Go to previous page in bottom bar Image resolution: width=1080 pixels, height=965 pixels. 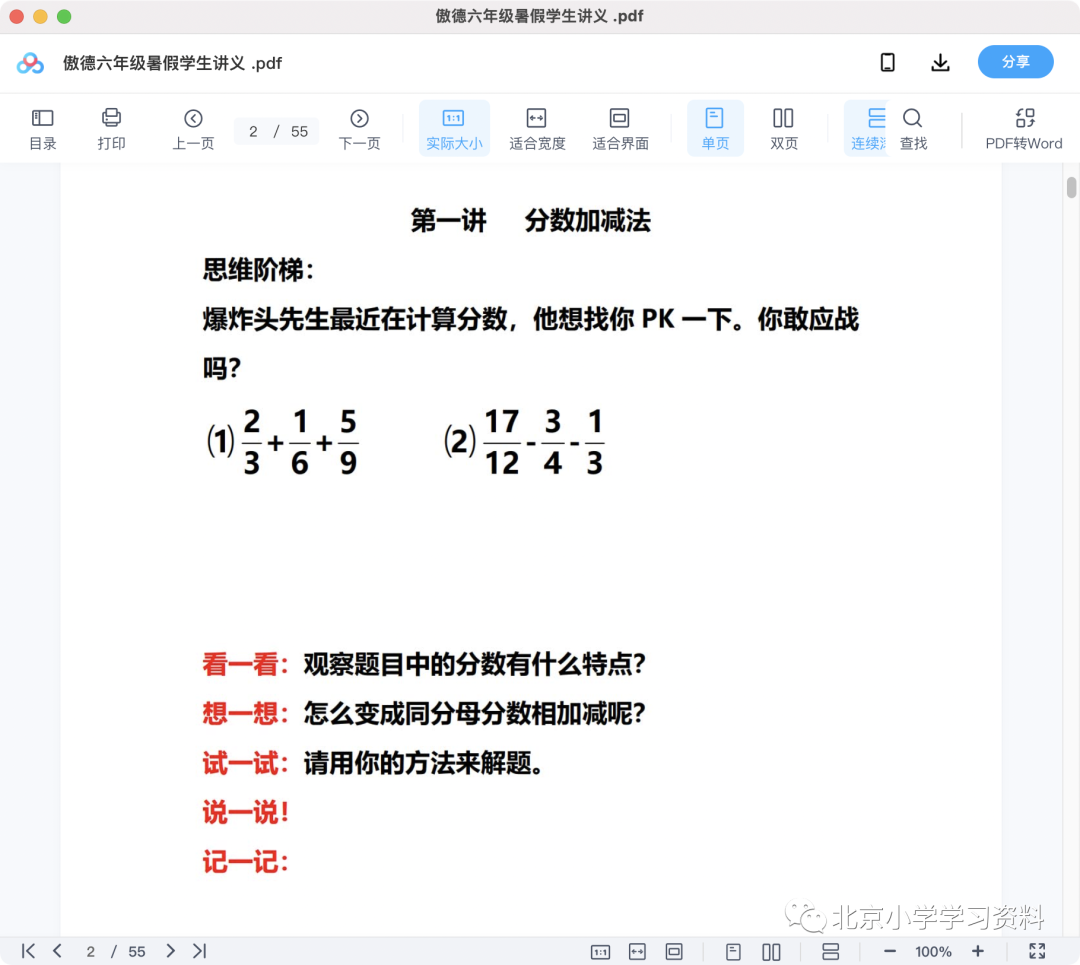point(57,951)
